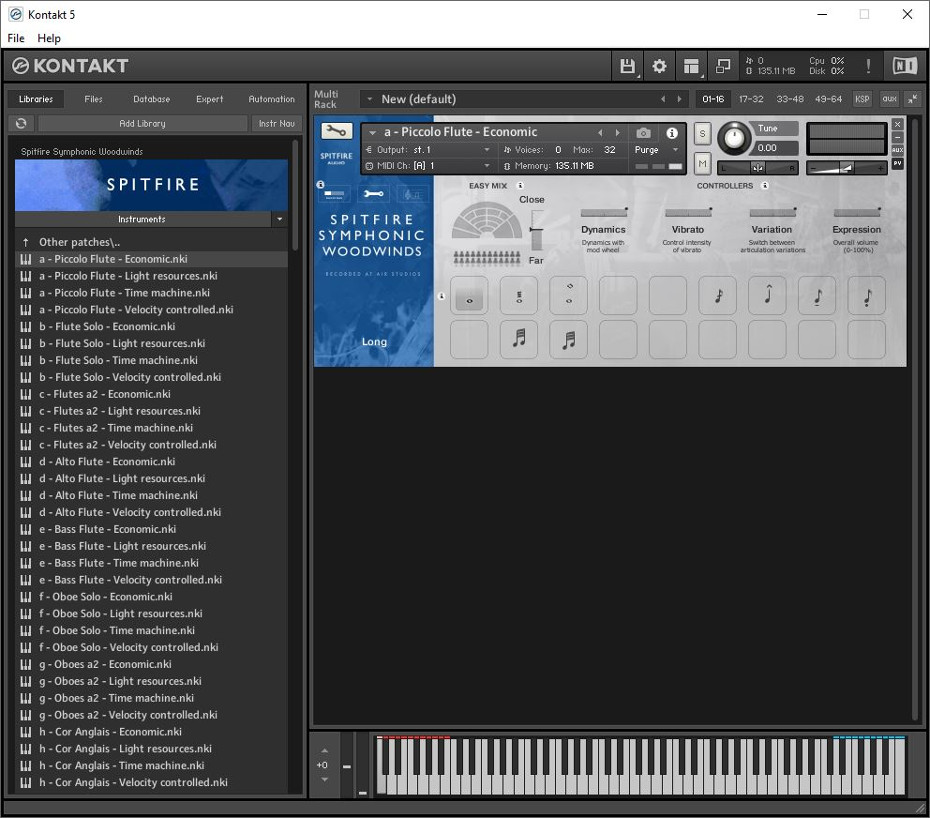Switch to the Files tab
The width and height of the screenshot is (930, 818).
tap(93, 99)
